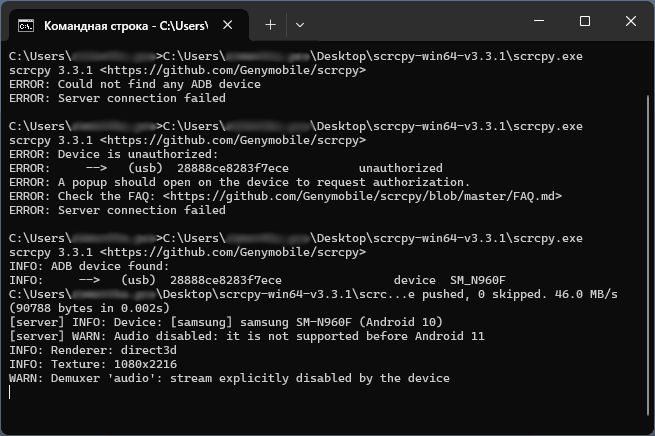Minimize the terminal window

click(x=539, y=21)
